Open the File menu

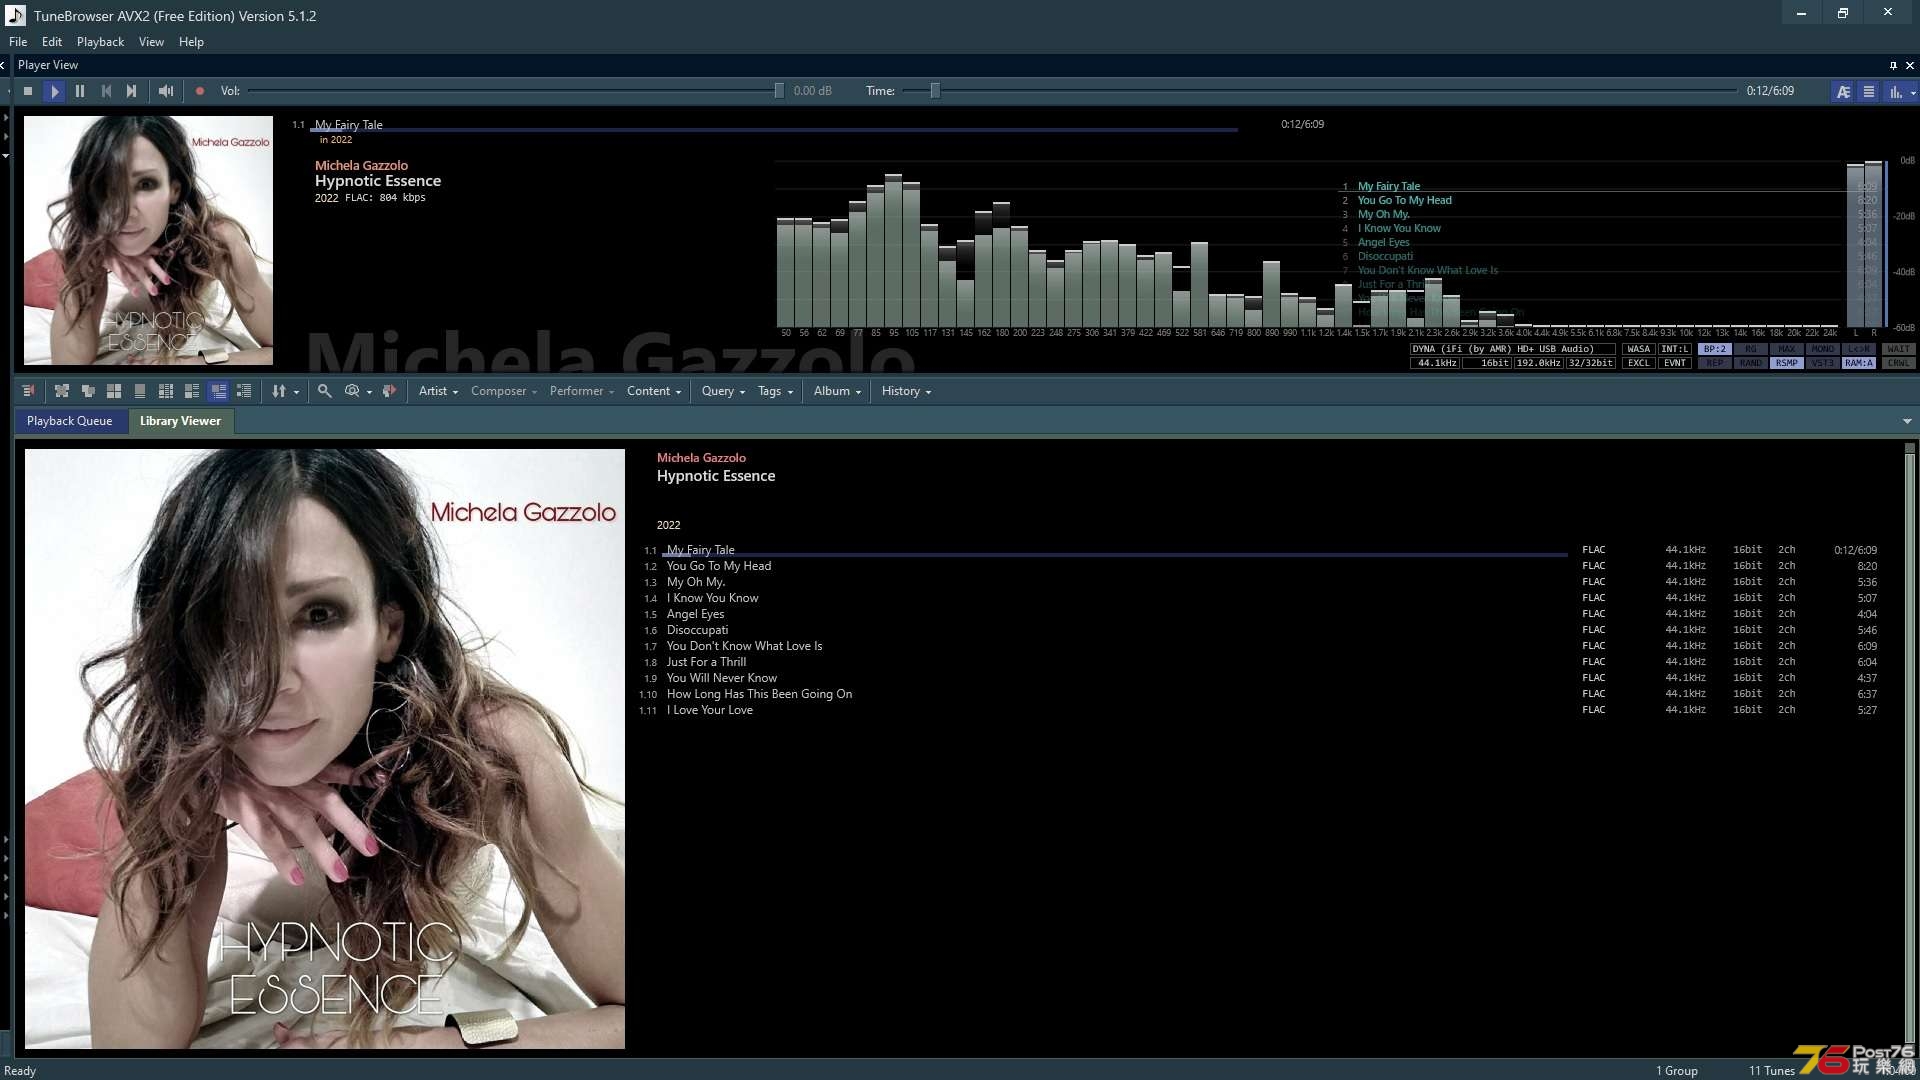(18, 42)
